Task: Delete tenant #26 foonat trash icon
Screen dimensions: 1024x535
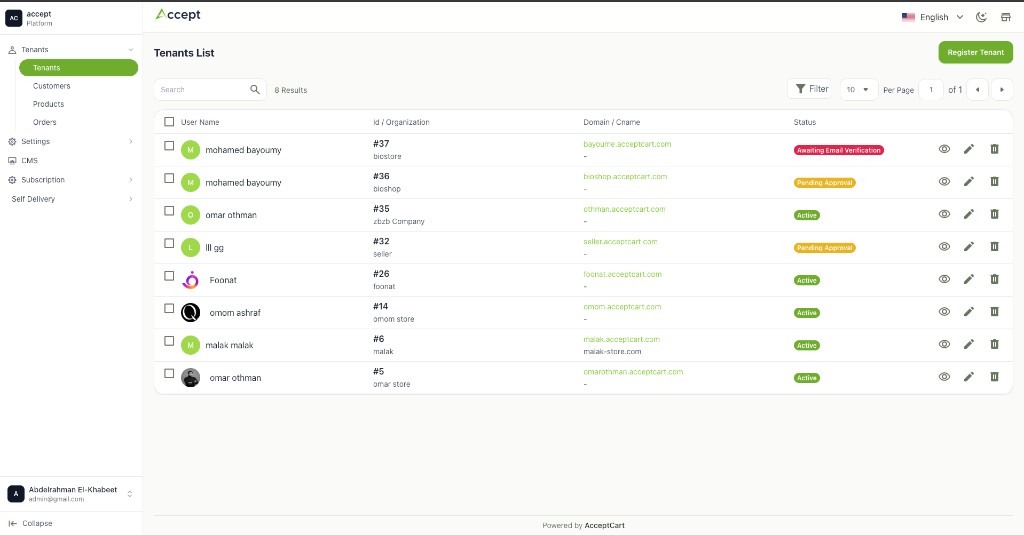Action: coord(995,279)
